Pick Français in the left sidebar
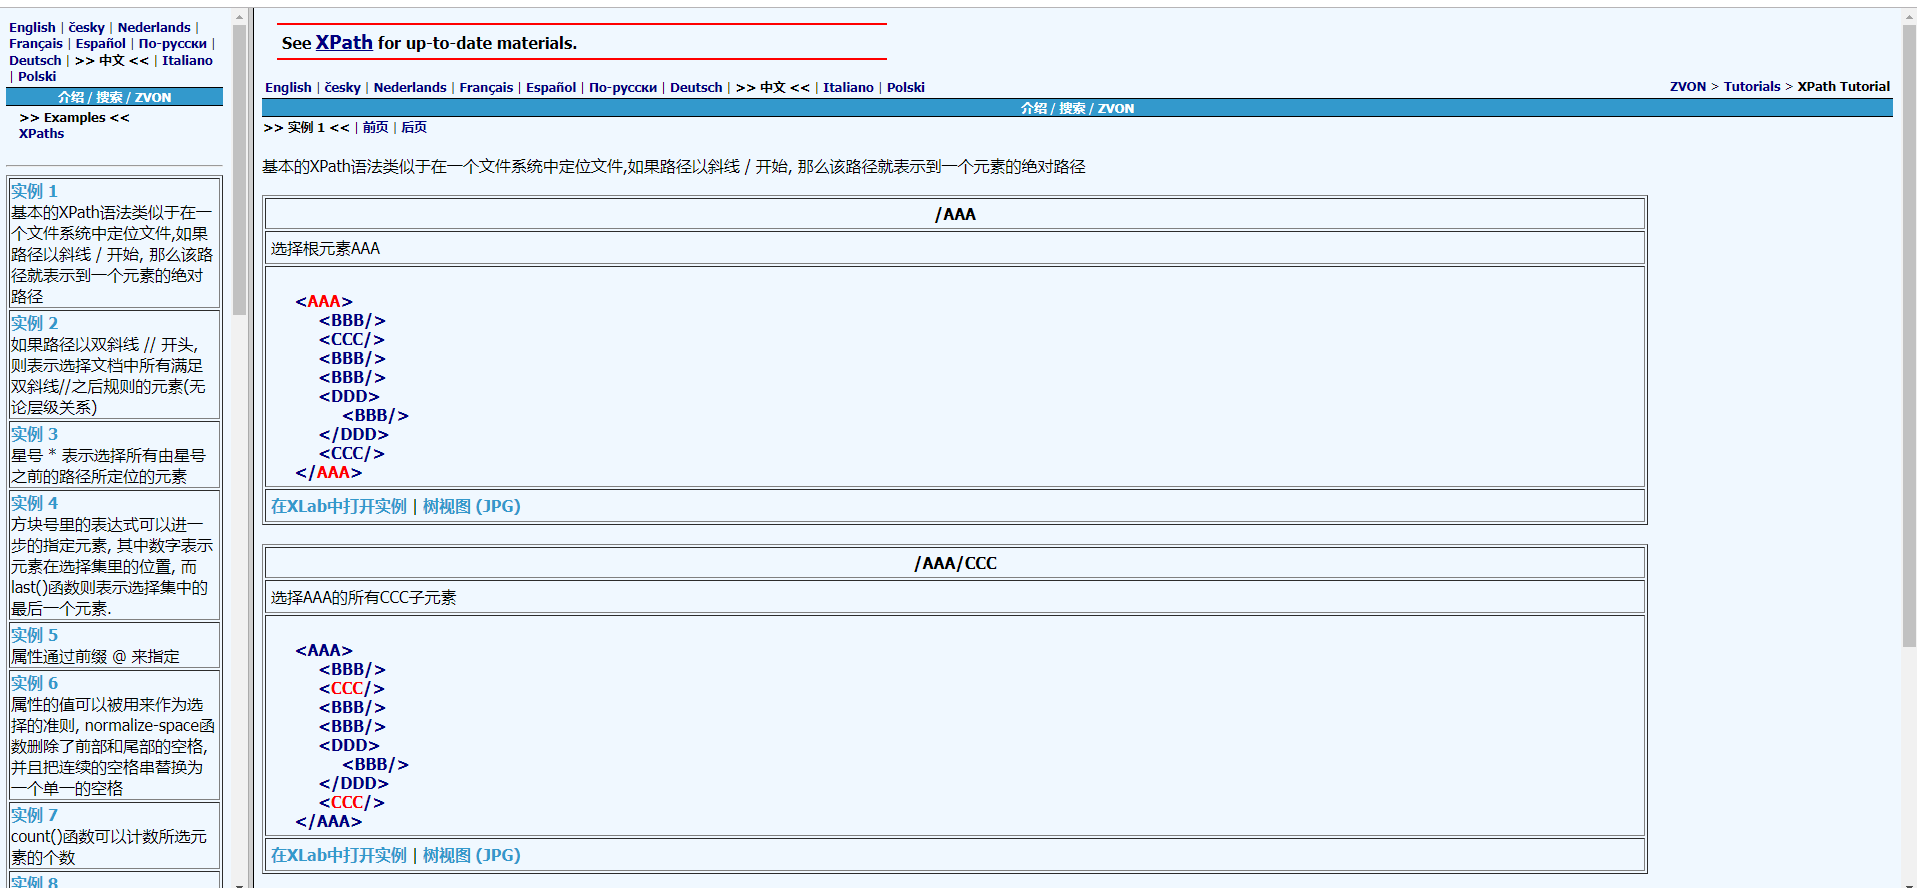1917x888 pixels. (x=36, y=43)
